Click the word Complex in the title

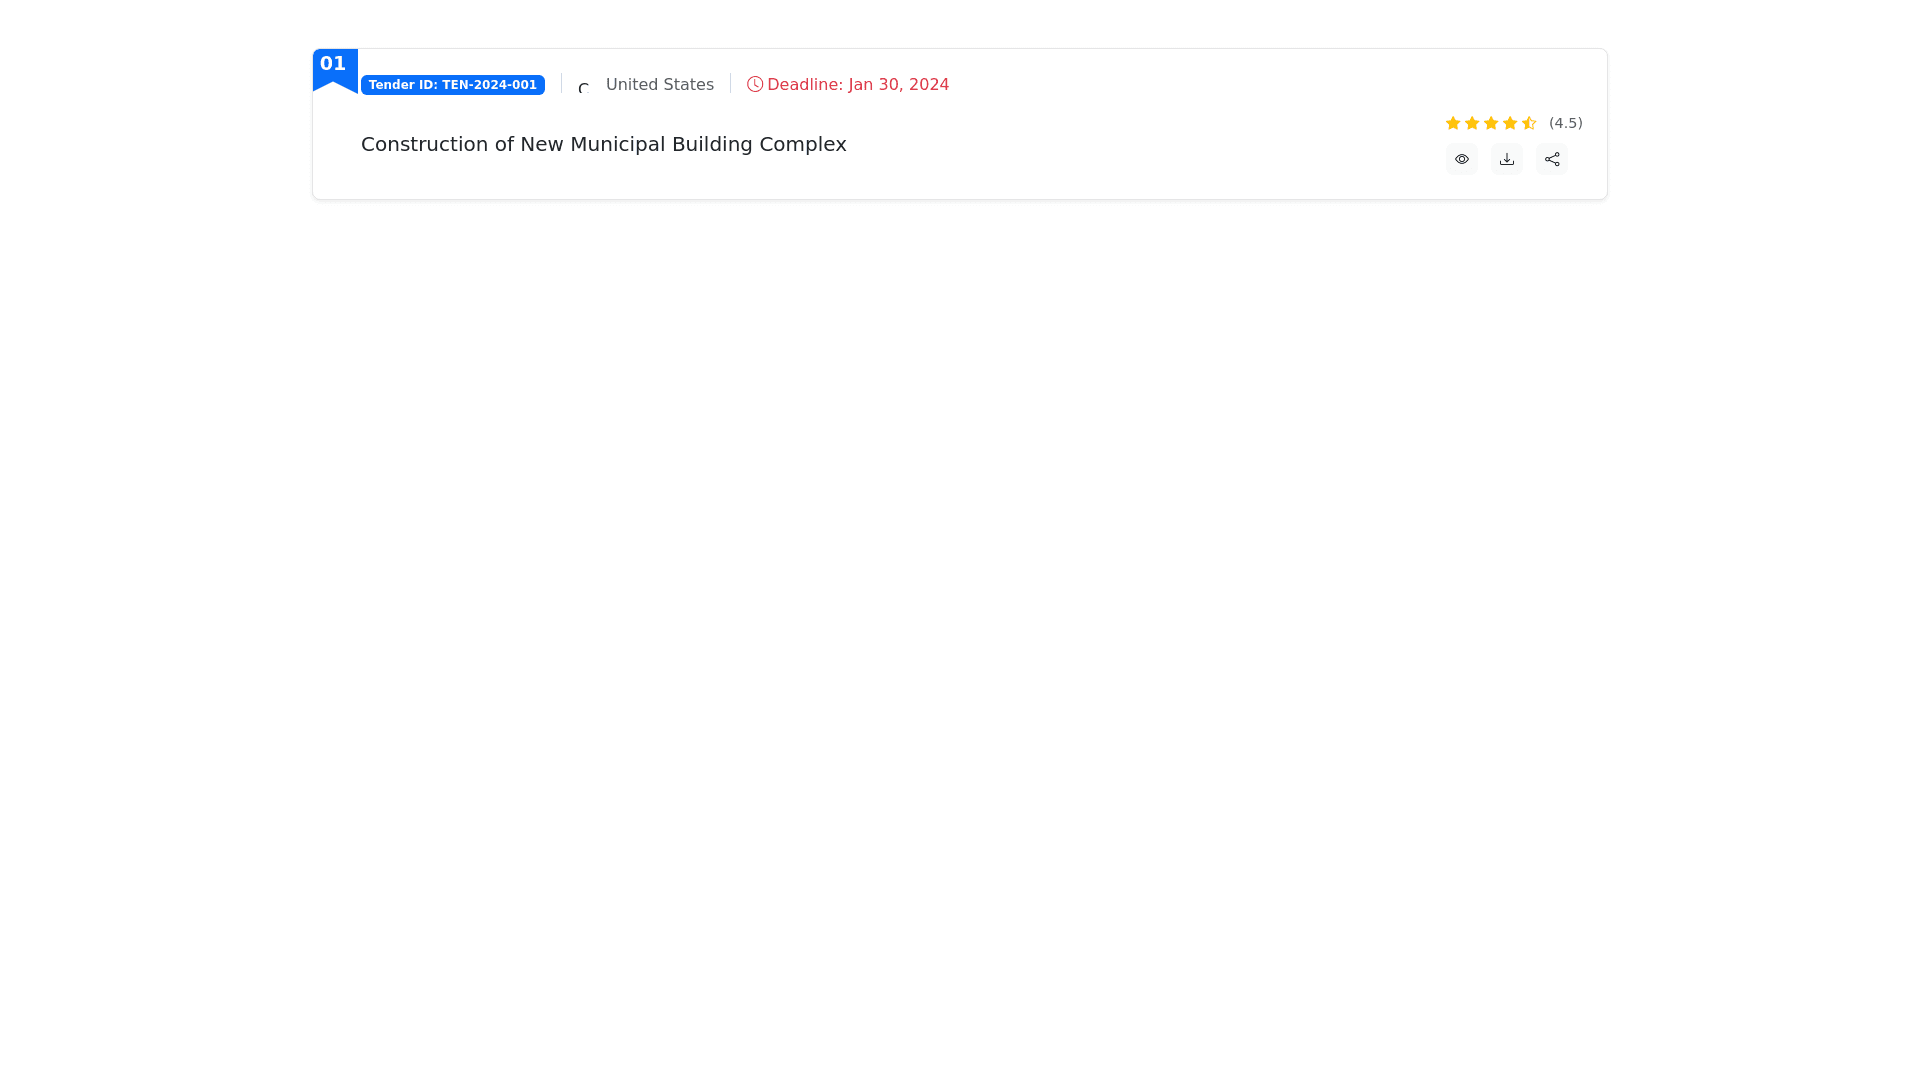pyautogui.click(x=802, y=144)
